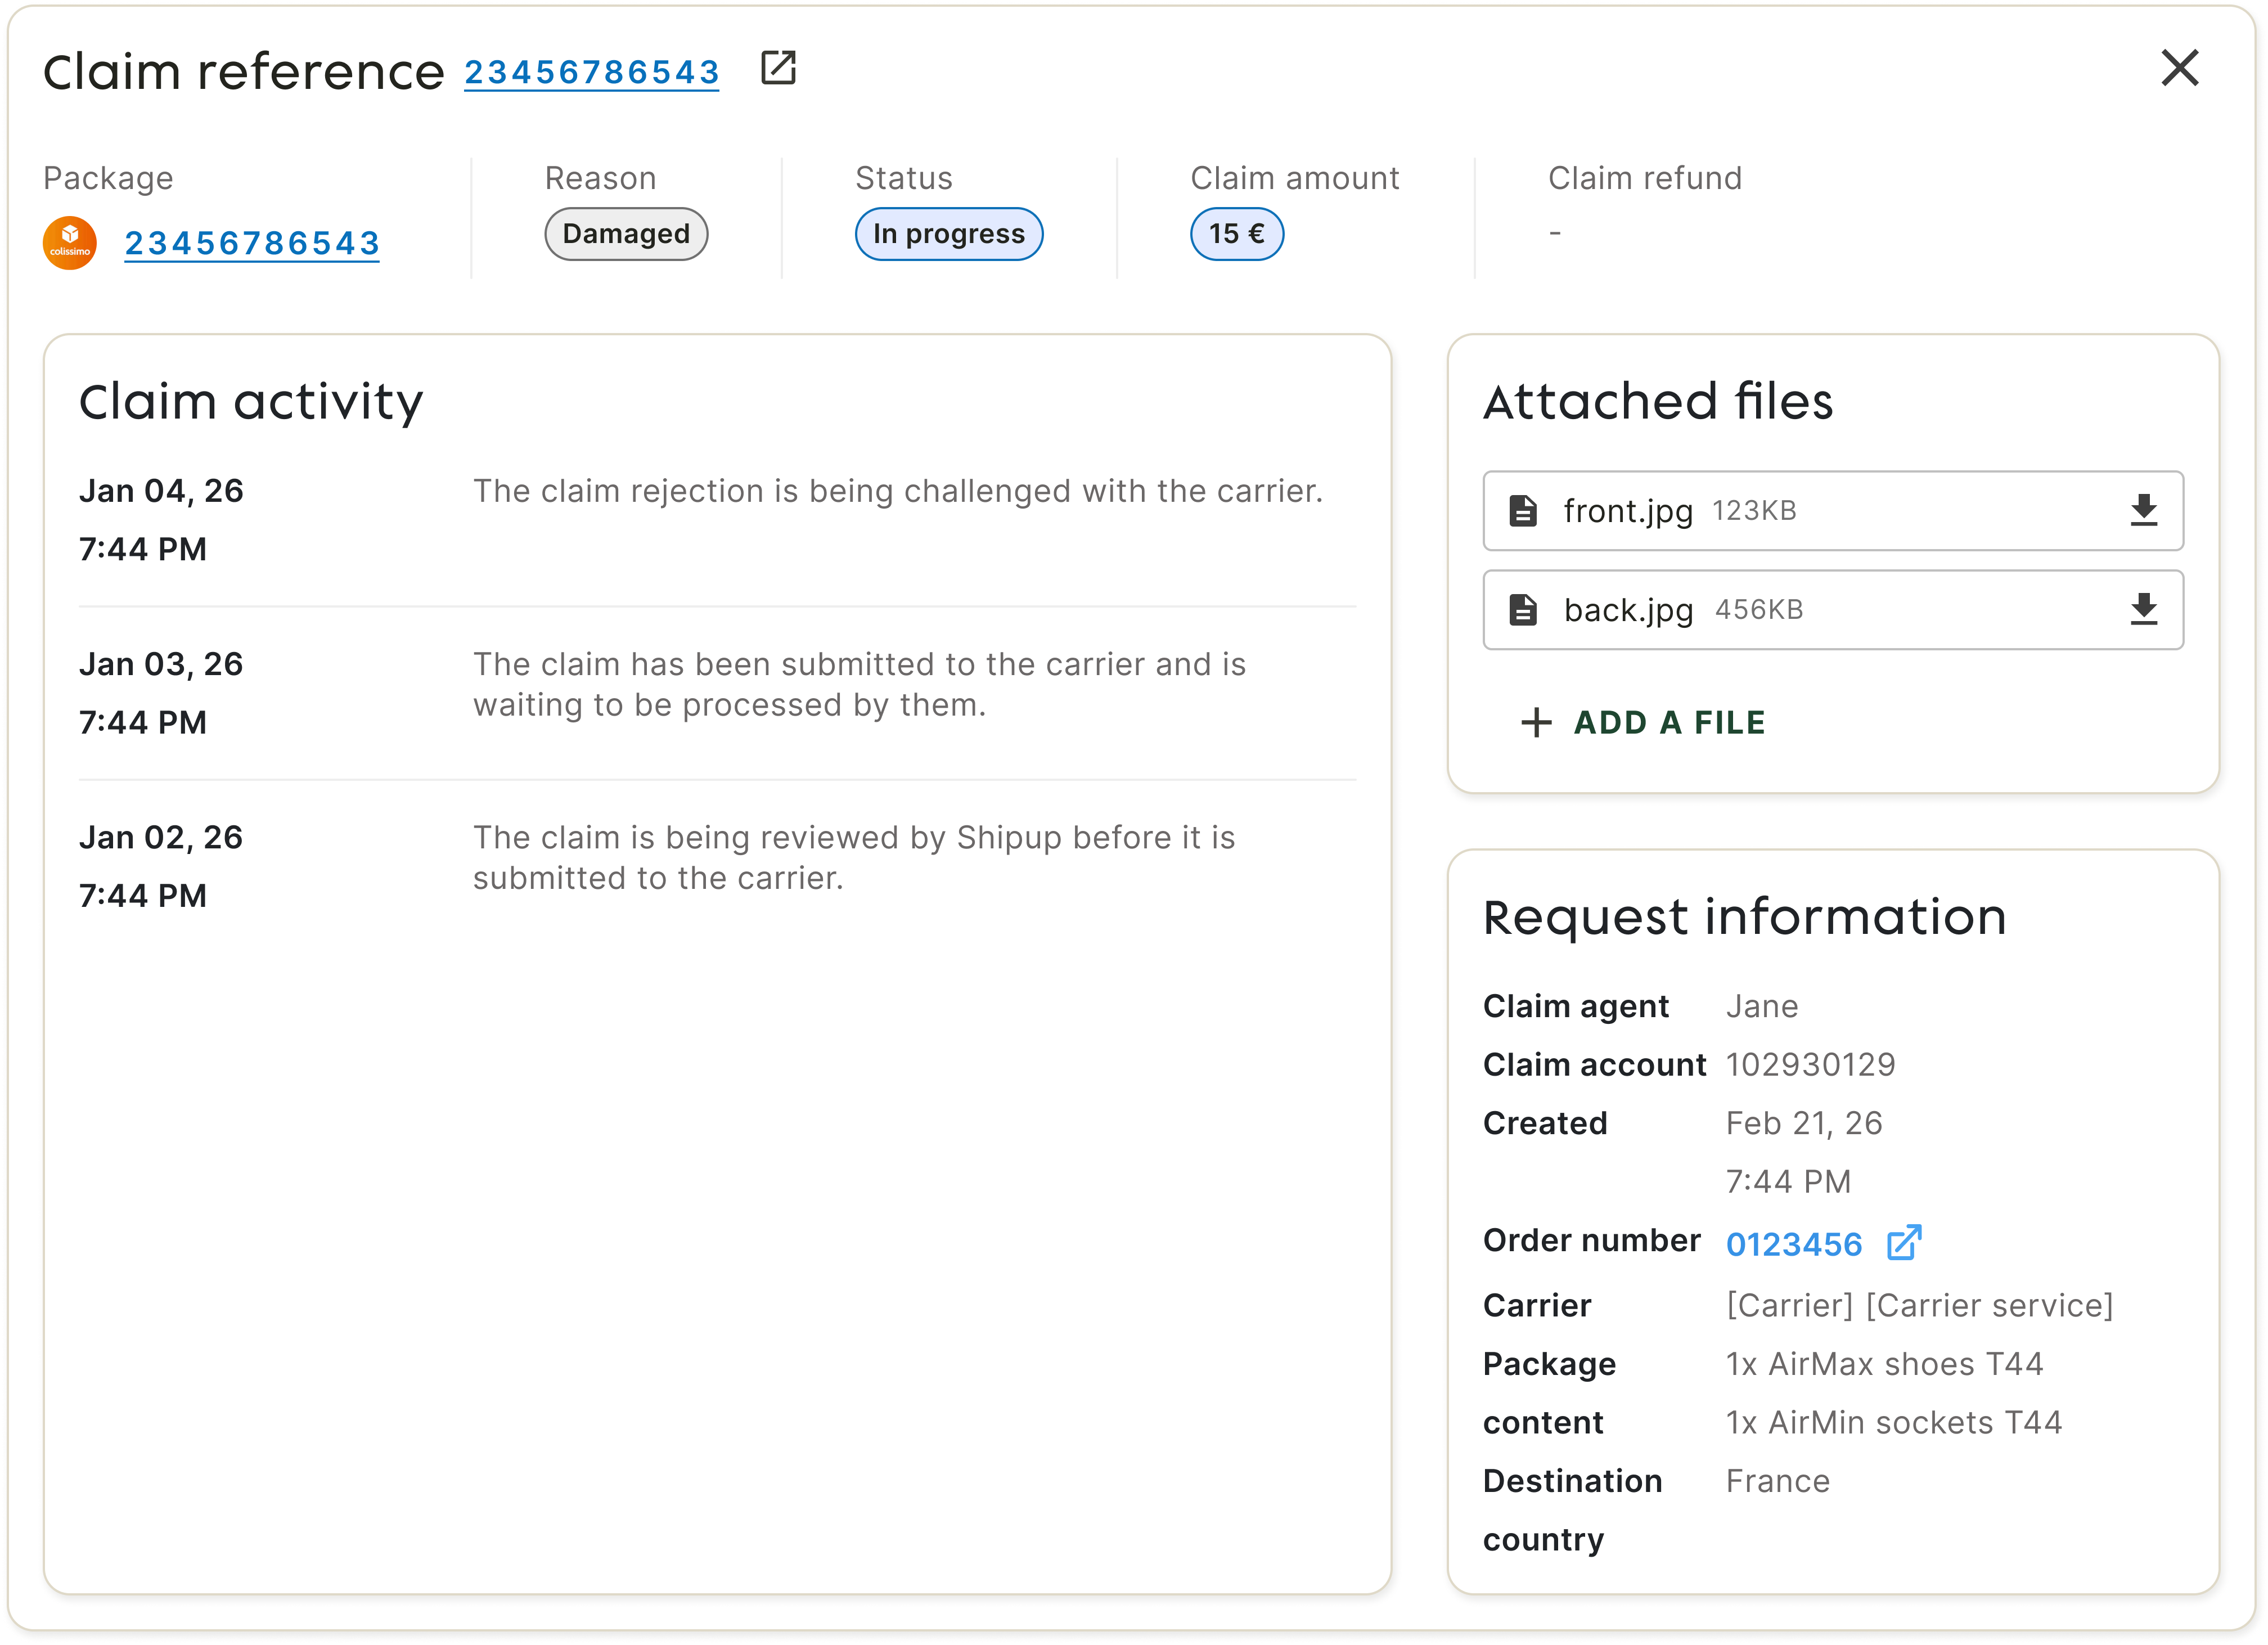Screen dimensions: 2268x1645
Task: Click the 456KB file size label
Action: [1759, 609]
